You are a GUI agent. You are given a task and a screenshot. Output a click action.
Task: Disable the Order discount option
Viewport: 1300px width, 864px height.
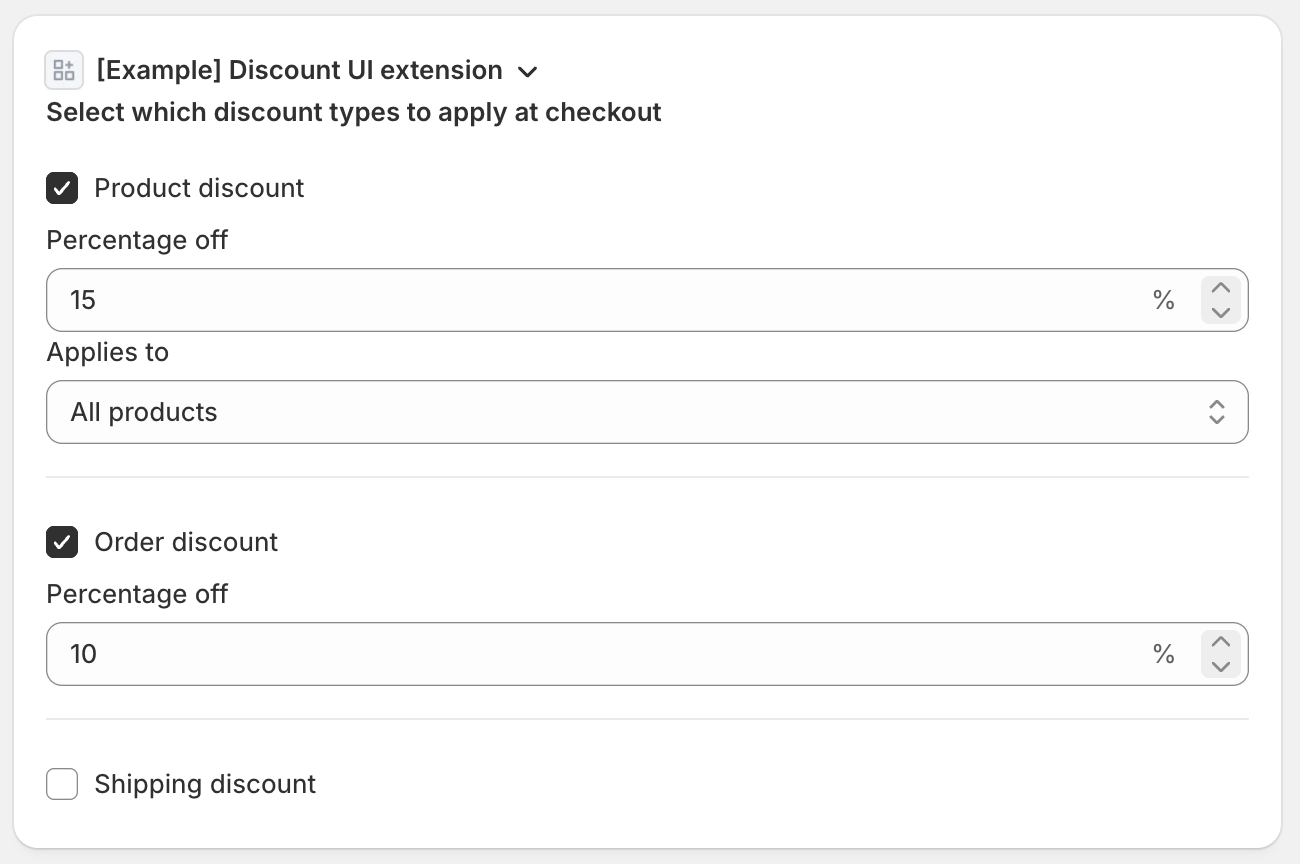tap(62, 542)
